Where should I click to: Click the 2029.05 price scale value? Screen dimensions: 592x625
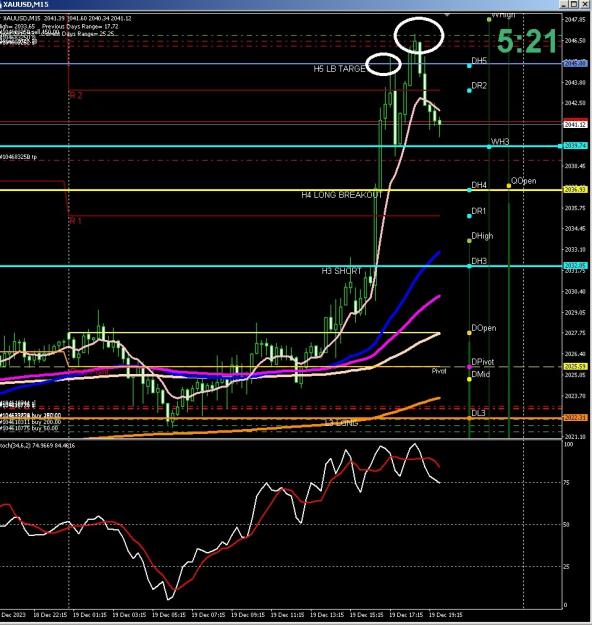(575, 312)
